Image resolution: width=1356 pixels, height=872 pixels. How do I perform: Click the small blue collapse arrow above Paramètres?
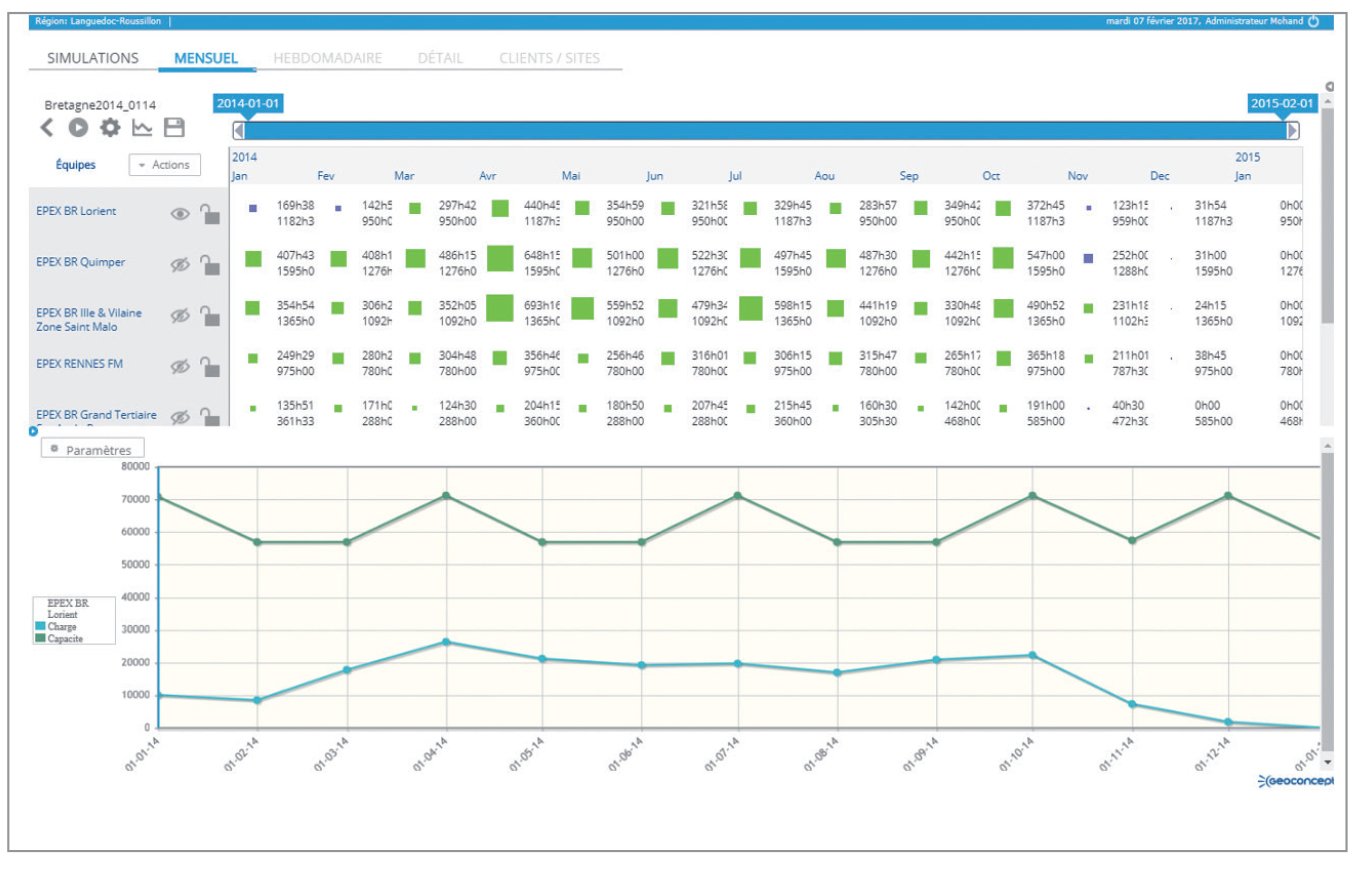[34, 432]
